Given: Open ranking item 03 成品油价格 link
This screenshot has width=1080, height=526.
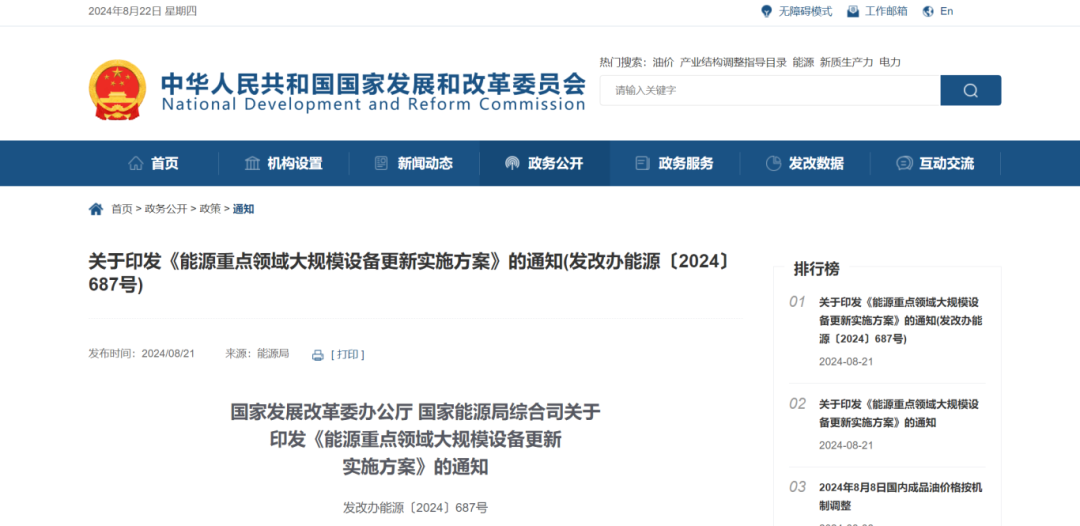Looking at the screenshot, I should coord(900,496).
